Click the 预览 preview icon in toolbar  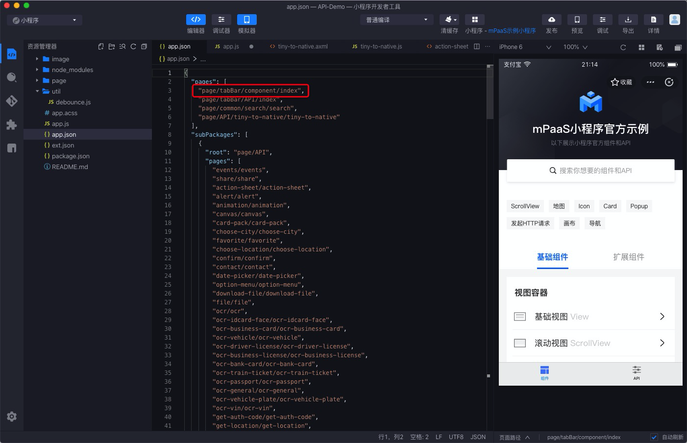[576, 20]
